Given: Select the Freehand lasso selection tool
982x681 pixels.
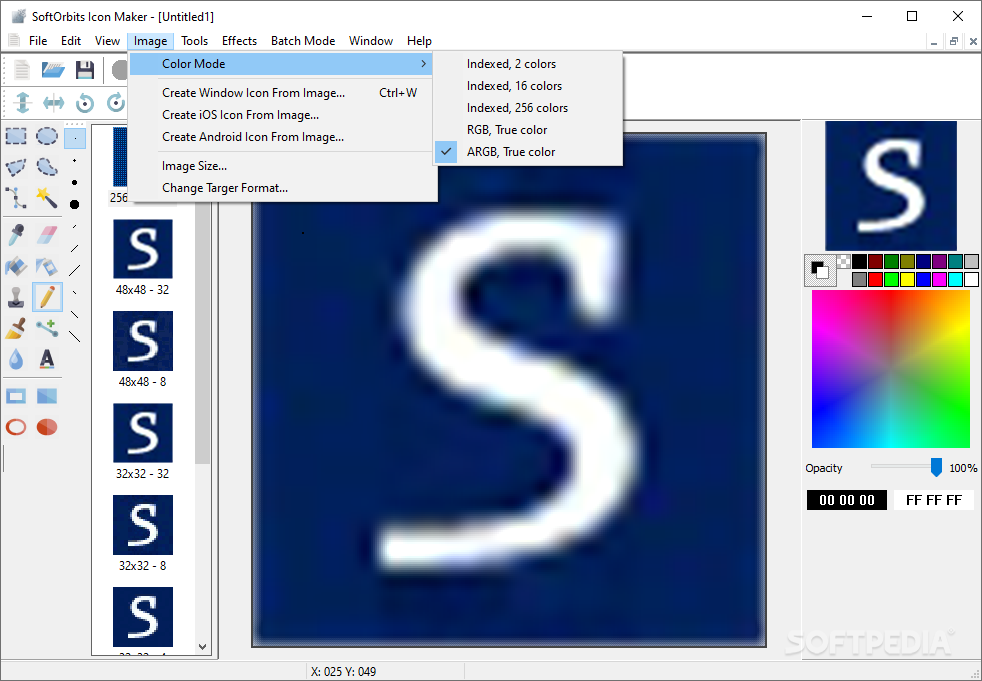Looking at the screenshot, I should [47, 167].
